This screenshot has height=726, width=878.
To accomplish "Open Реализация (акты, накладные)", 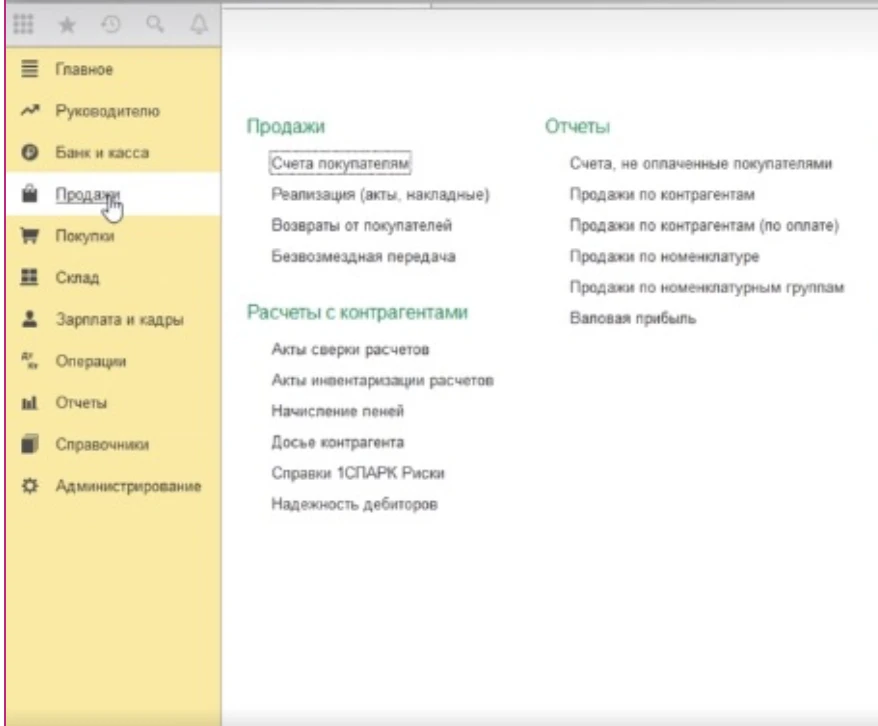I will [x=380, y=194].
